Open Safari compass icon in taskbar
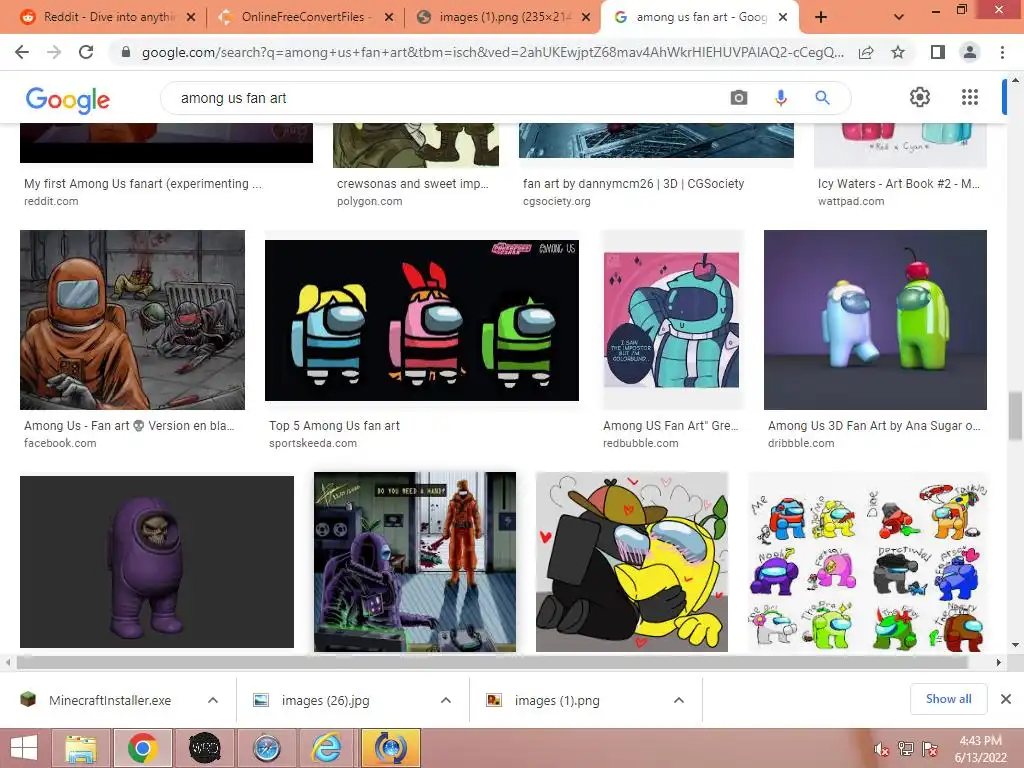 click(266, 748)
